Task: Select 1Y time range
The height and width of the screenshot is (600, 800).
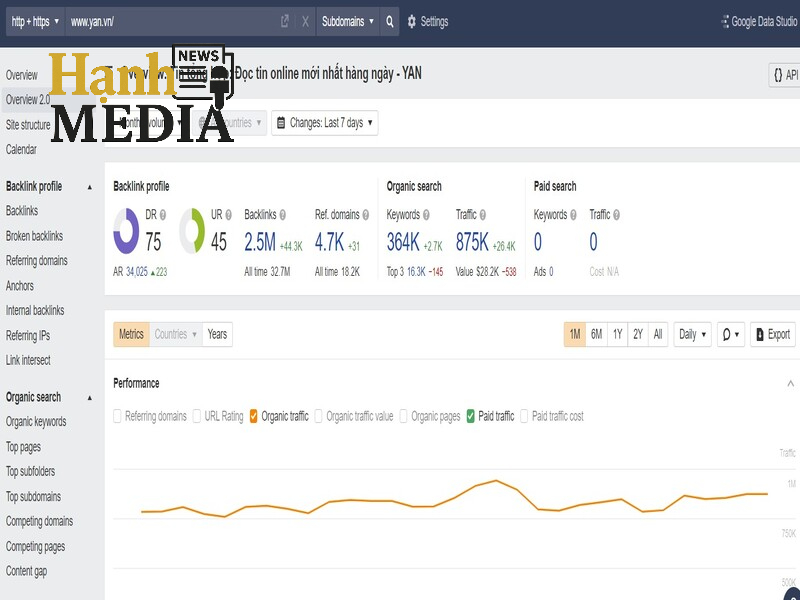Action: 617,335
